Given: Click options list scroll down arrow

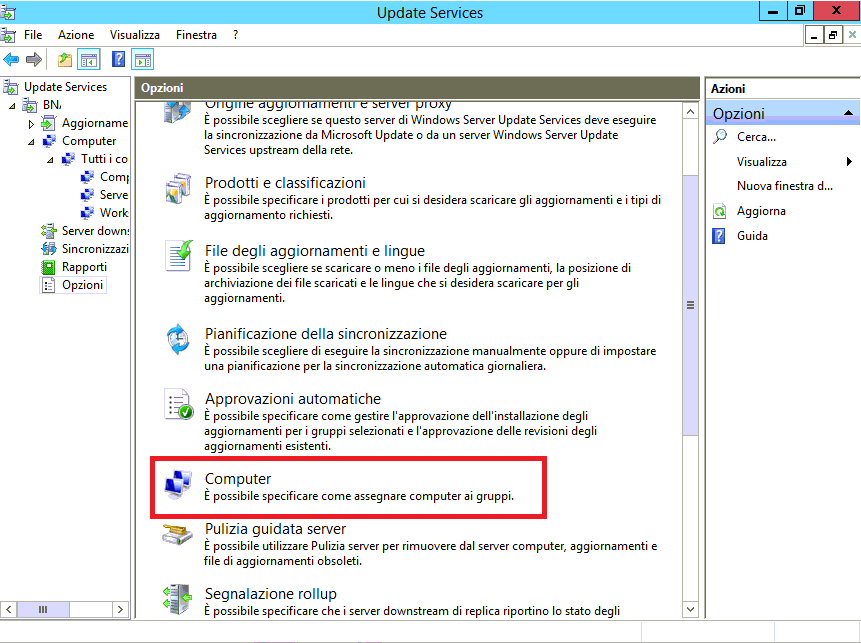Looking at the screenshot, I should 690,609.
